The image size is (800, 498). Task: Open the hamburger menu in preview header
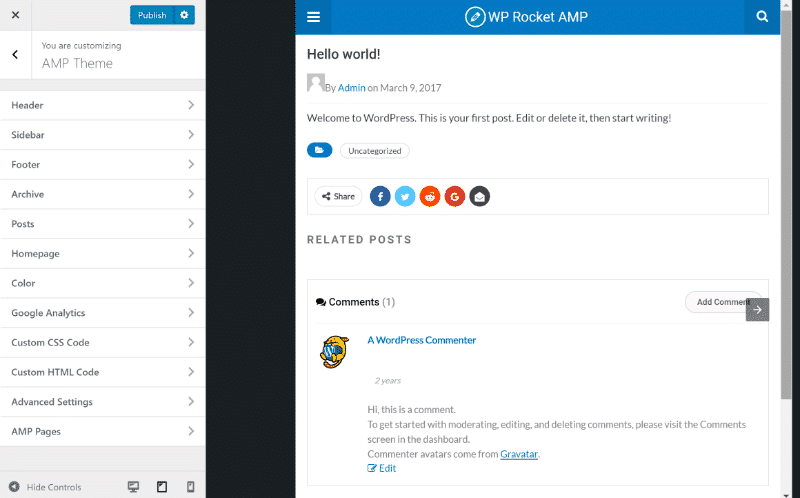tap(314, 17)
